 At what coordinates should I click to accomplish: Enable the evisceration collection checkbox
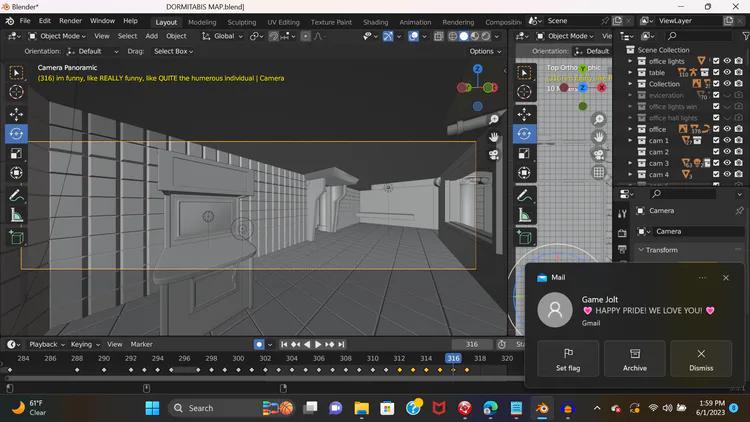(x=716, y=95)
